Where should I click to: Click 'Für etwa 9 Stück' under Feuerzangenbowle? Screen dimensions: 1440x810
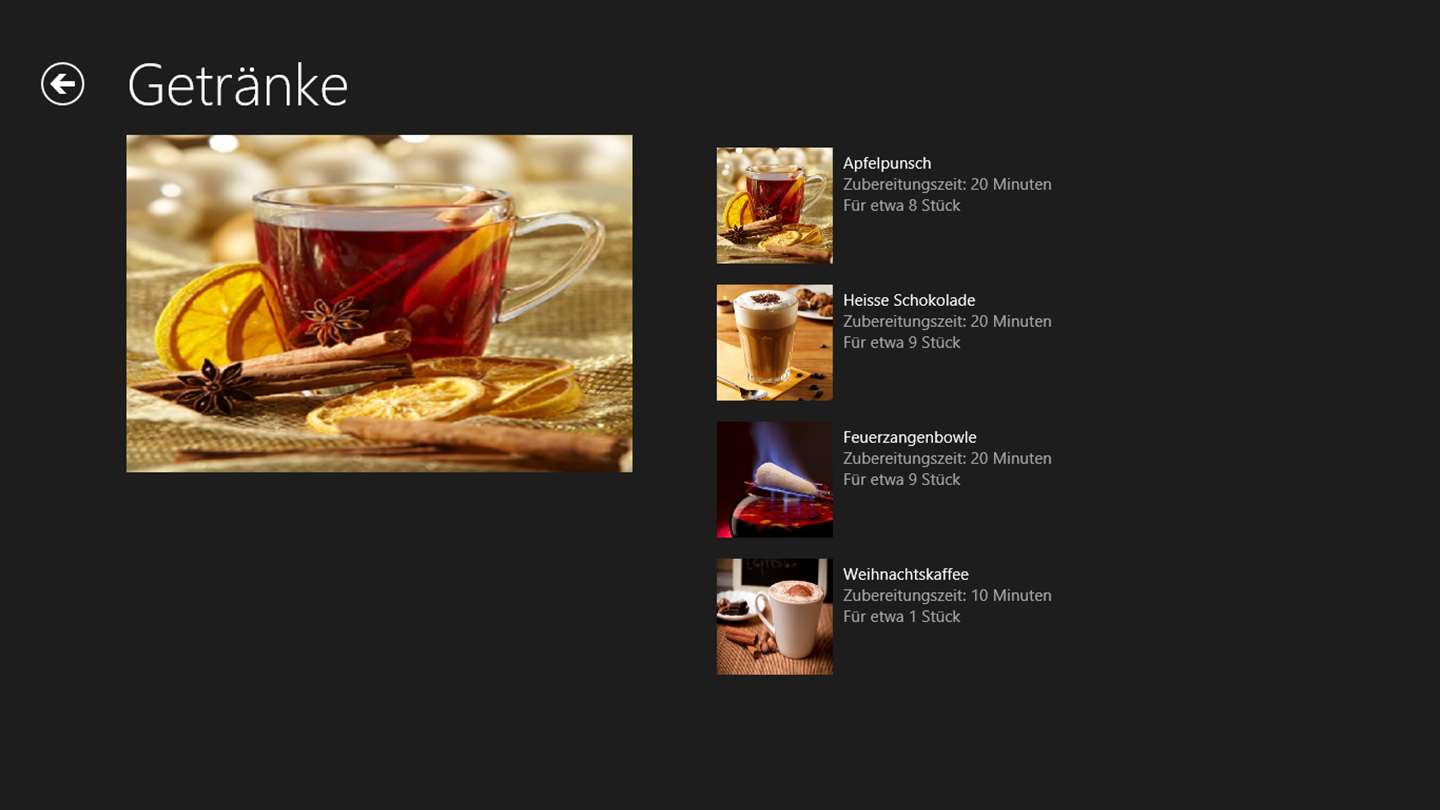point(901,479)
